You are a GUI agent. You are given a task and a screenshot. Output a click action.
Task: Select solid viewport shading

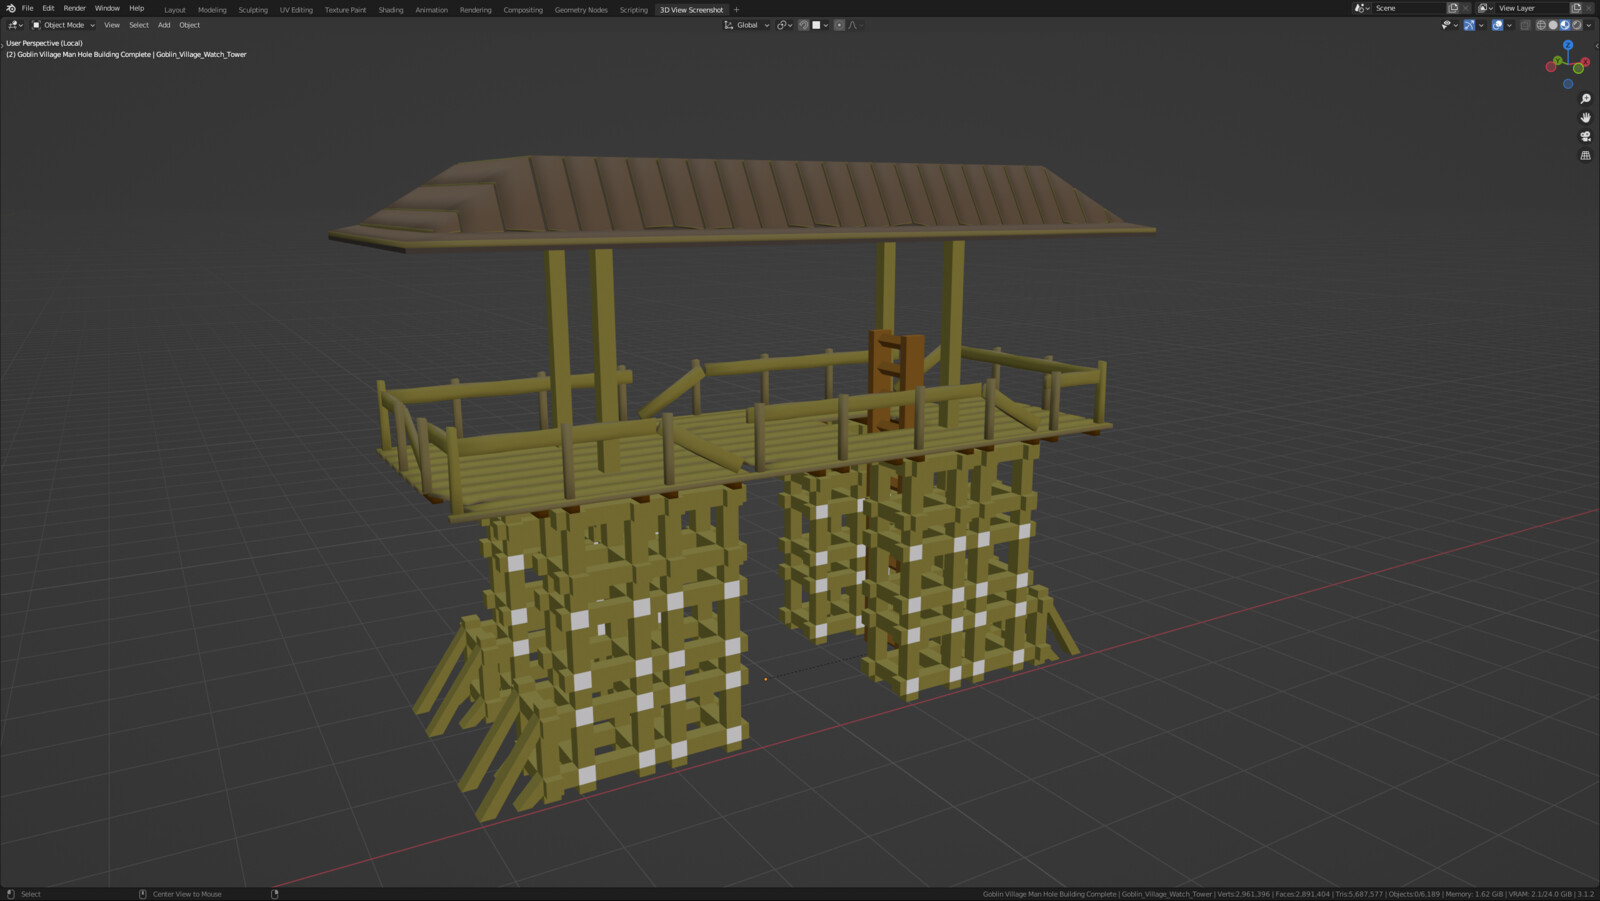pyautogui.click(x=1553, y=25)
